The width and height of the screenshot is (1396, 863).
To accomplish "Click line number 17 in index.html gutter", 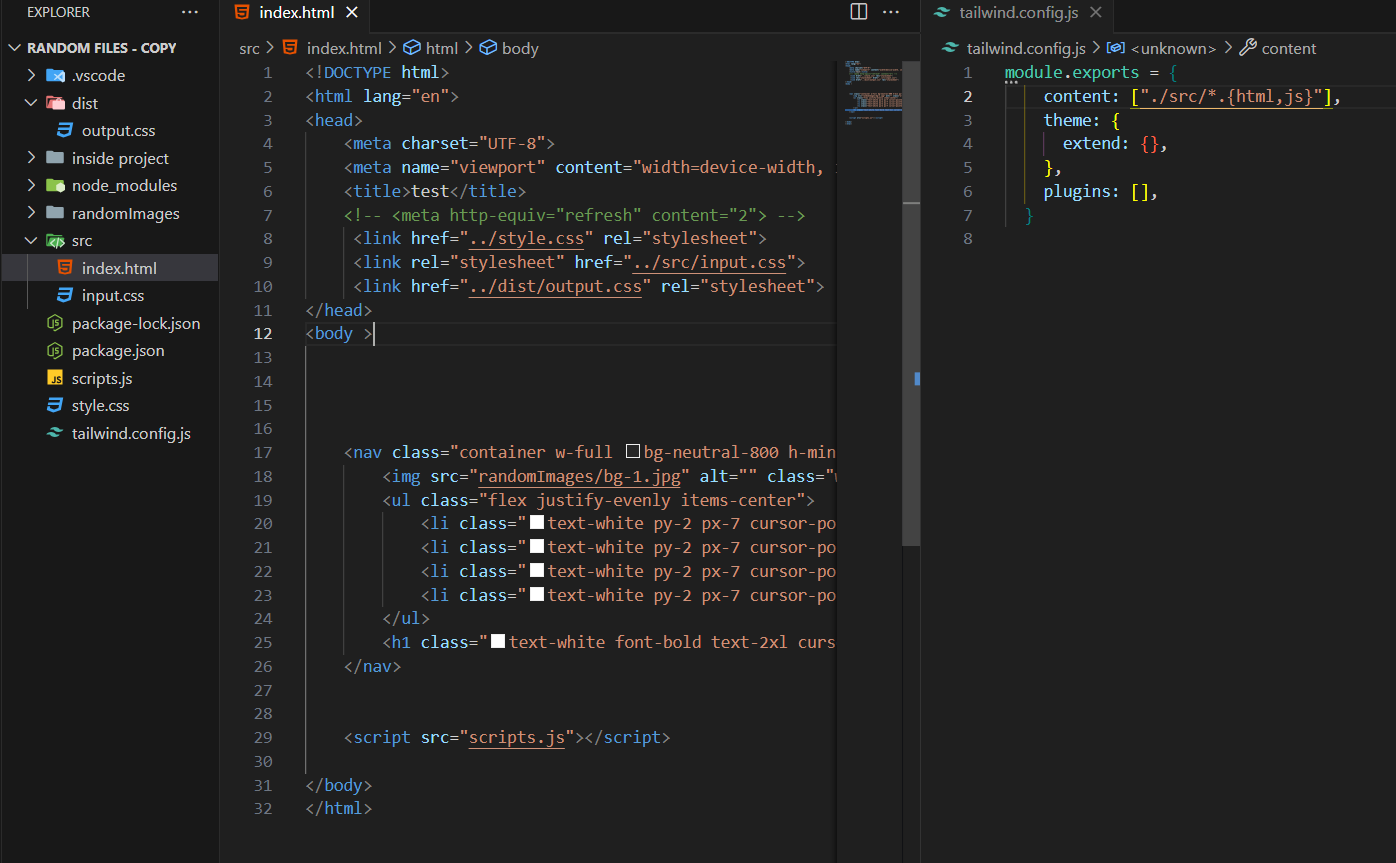I will pyautogui.click(x=263, y=452).
